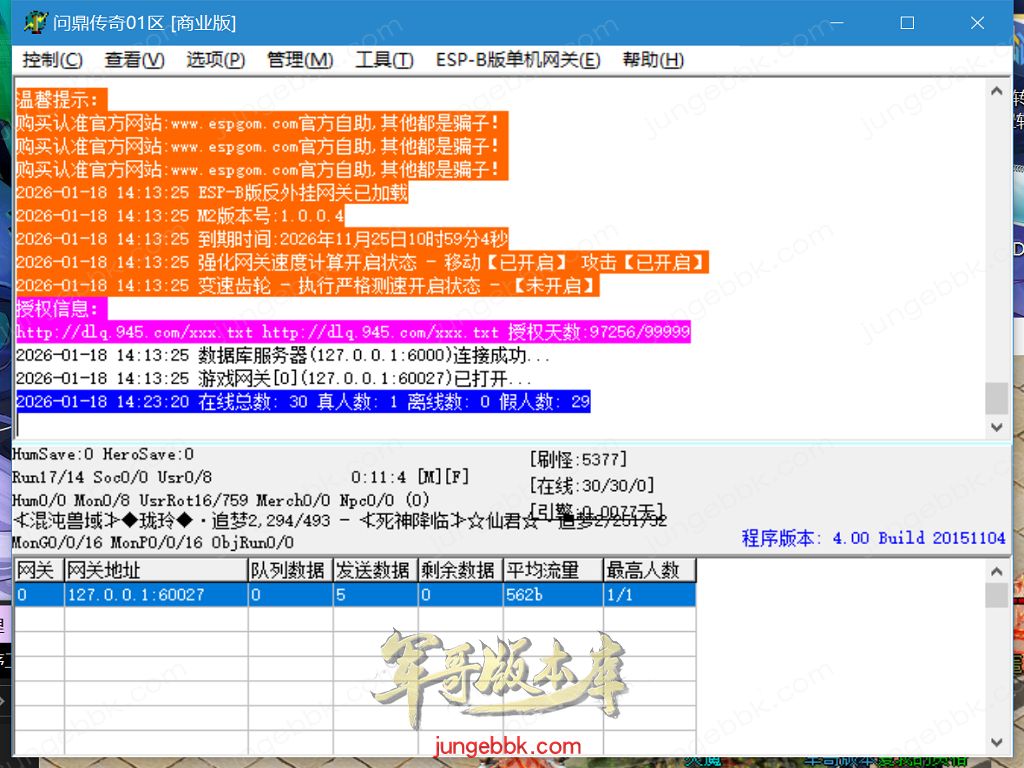Click the 0:11:4 [M][F] uptime text
The width and height of the screenshot is (1024, 768).
pyautogui.click(x=410, y=477)
